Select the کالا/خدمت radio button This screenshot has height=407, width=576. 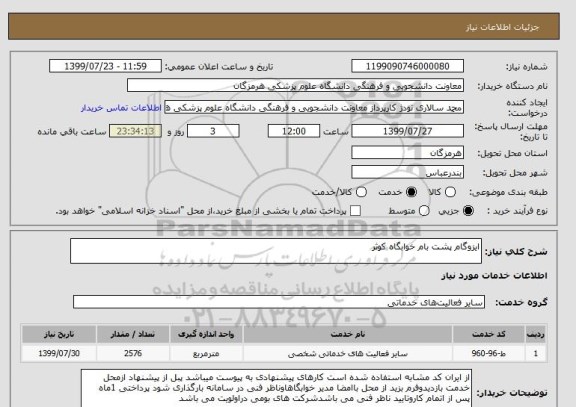(361, 192)
